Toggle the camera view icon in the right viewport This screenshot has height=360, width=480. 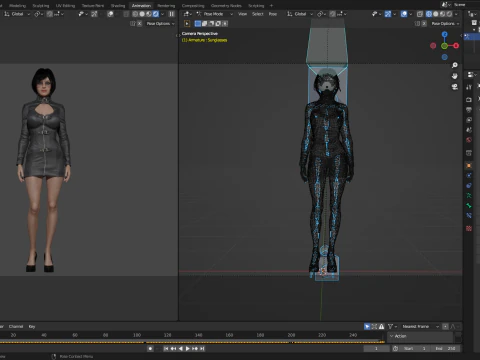click(x=455, y=87)
